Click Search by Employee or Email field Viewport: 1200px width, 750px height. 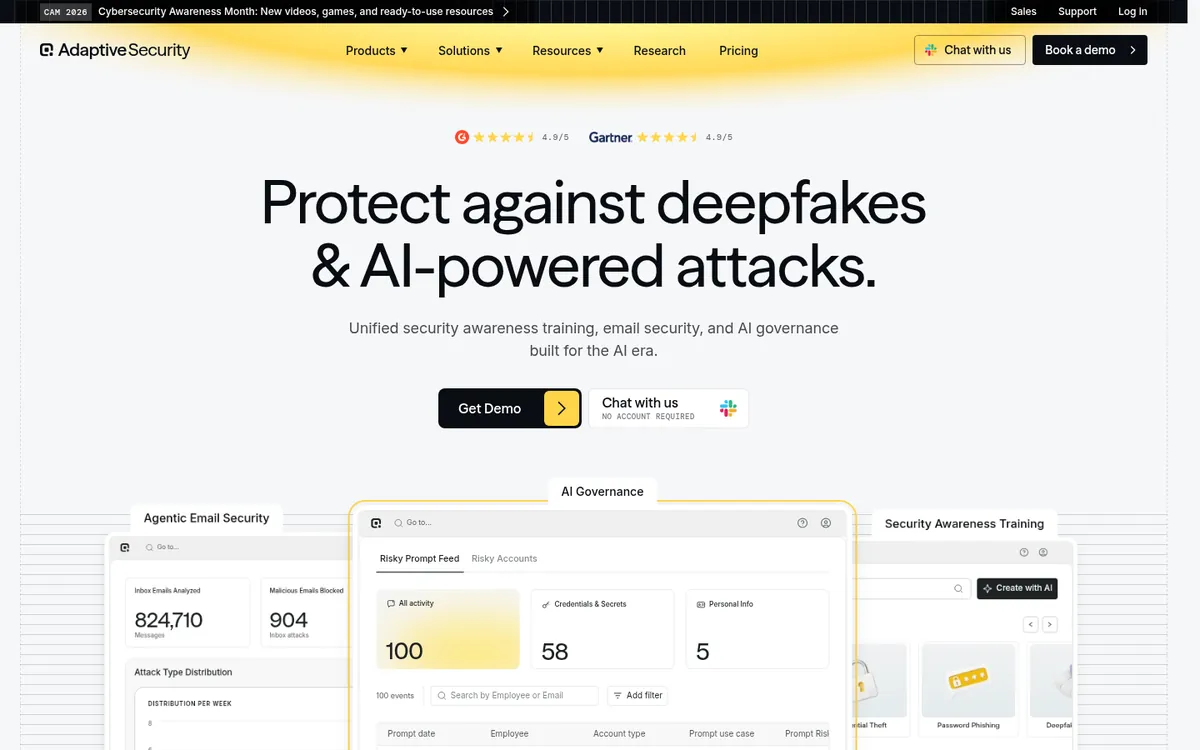514,695
